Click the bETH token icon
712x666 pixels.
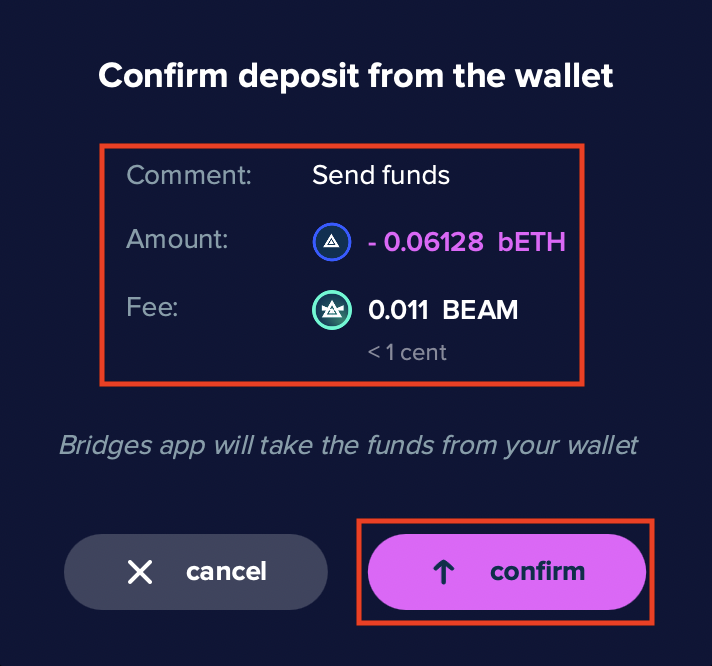(x=331, y=241)
